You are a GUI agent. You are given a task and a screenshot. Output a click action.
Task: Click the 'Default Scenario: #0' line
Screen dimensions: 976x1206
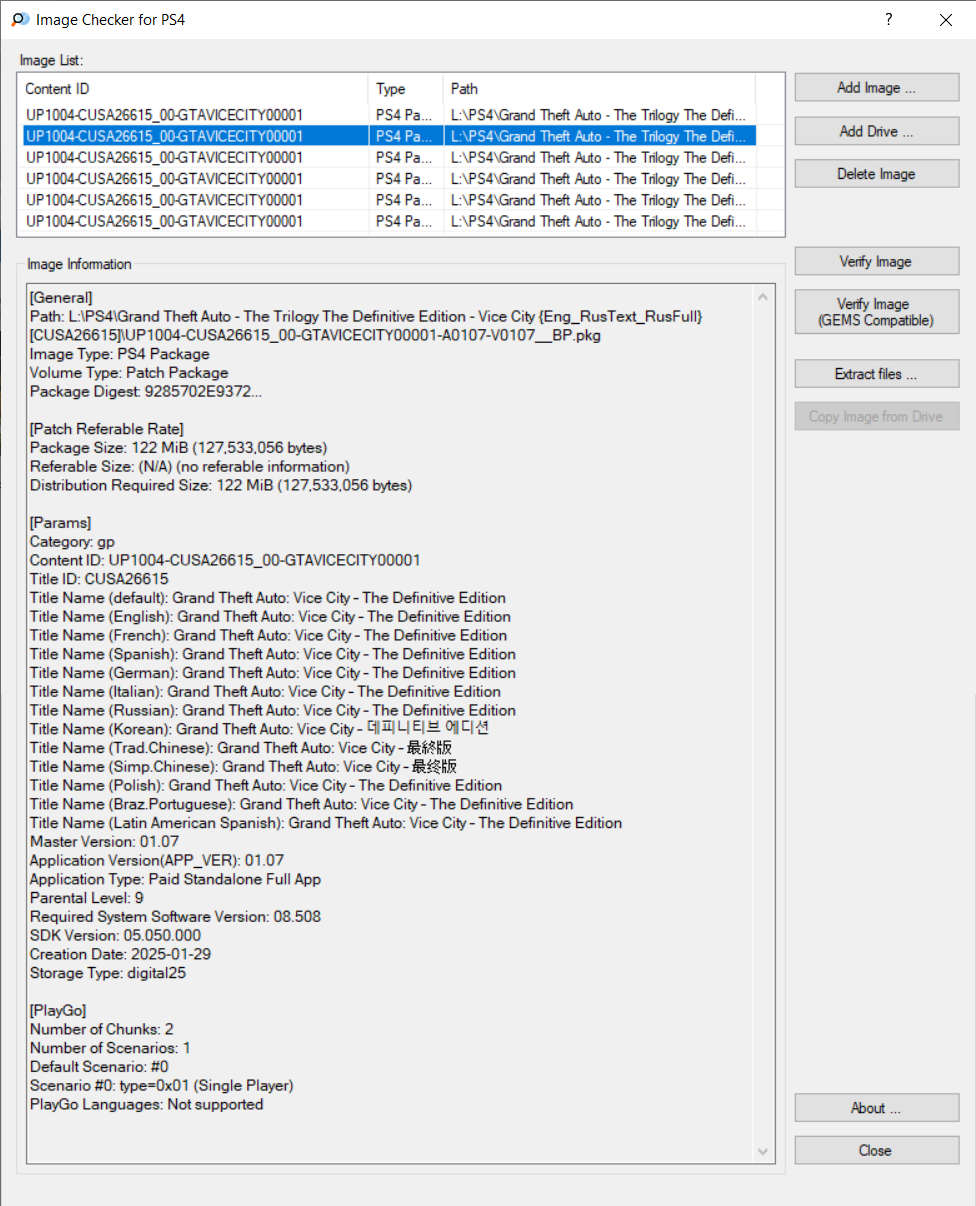pos(99,1067)
